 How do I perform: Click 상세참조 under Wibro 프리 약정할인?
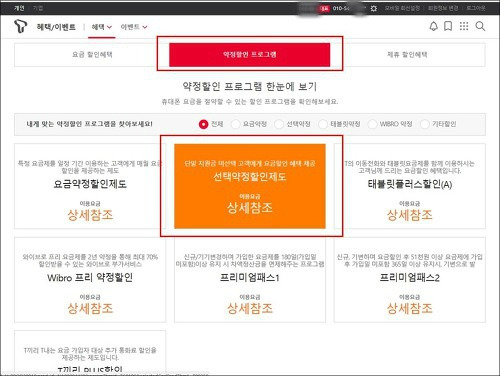90,308
